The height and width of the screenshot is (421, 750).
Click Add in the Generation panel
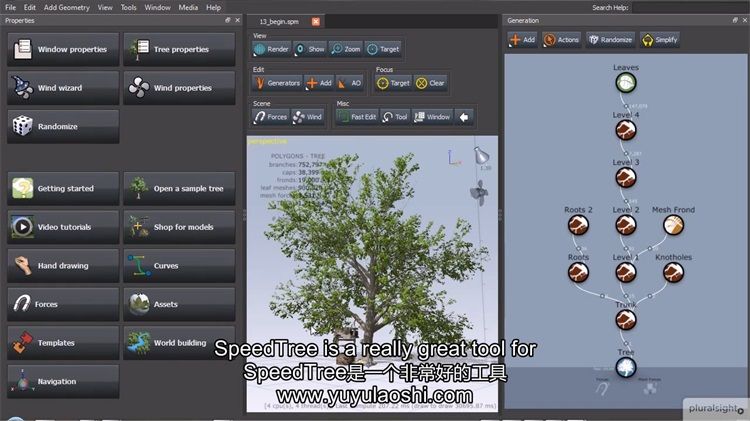pyautogui.click(x=522, y=40)
